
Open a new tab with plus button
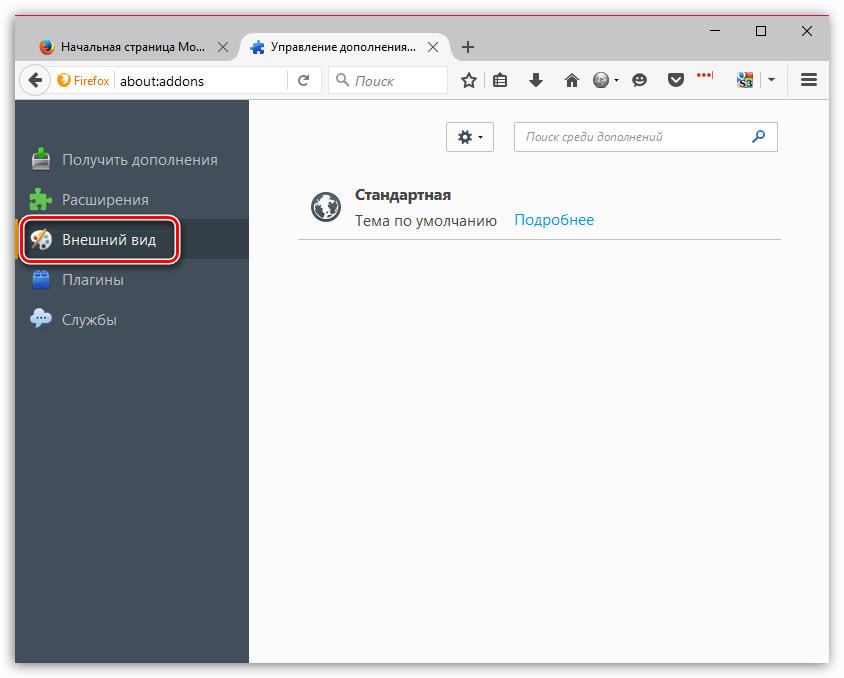point(468,47)
